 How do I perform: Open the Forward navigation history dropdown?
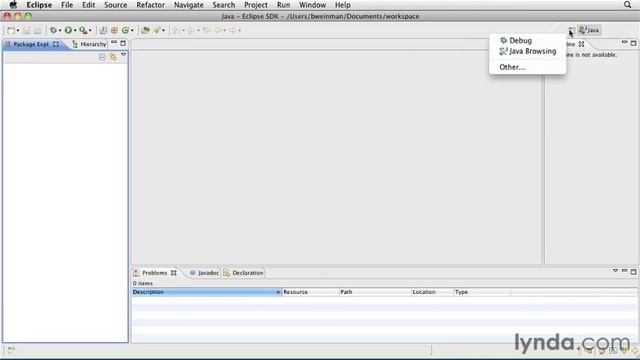[240, 31]
